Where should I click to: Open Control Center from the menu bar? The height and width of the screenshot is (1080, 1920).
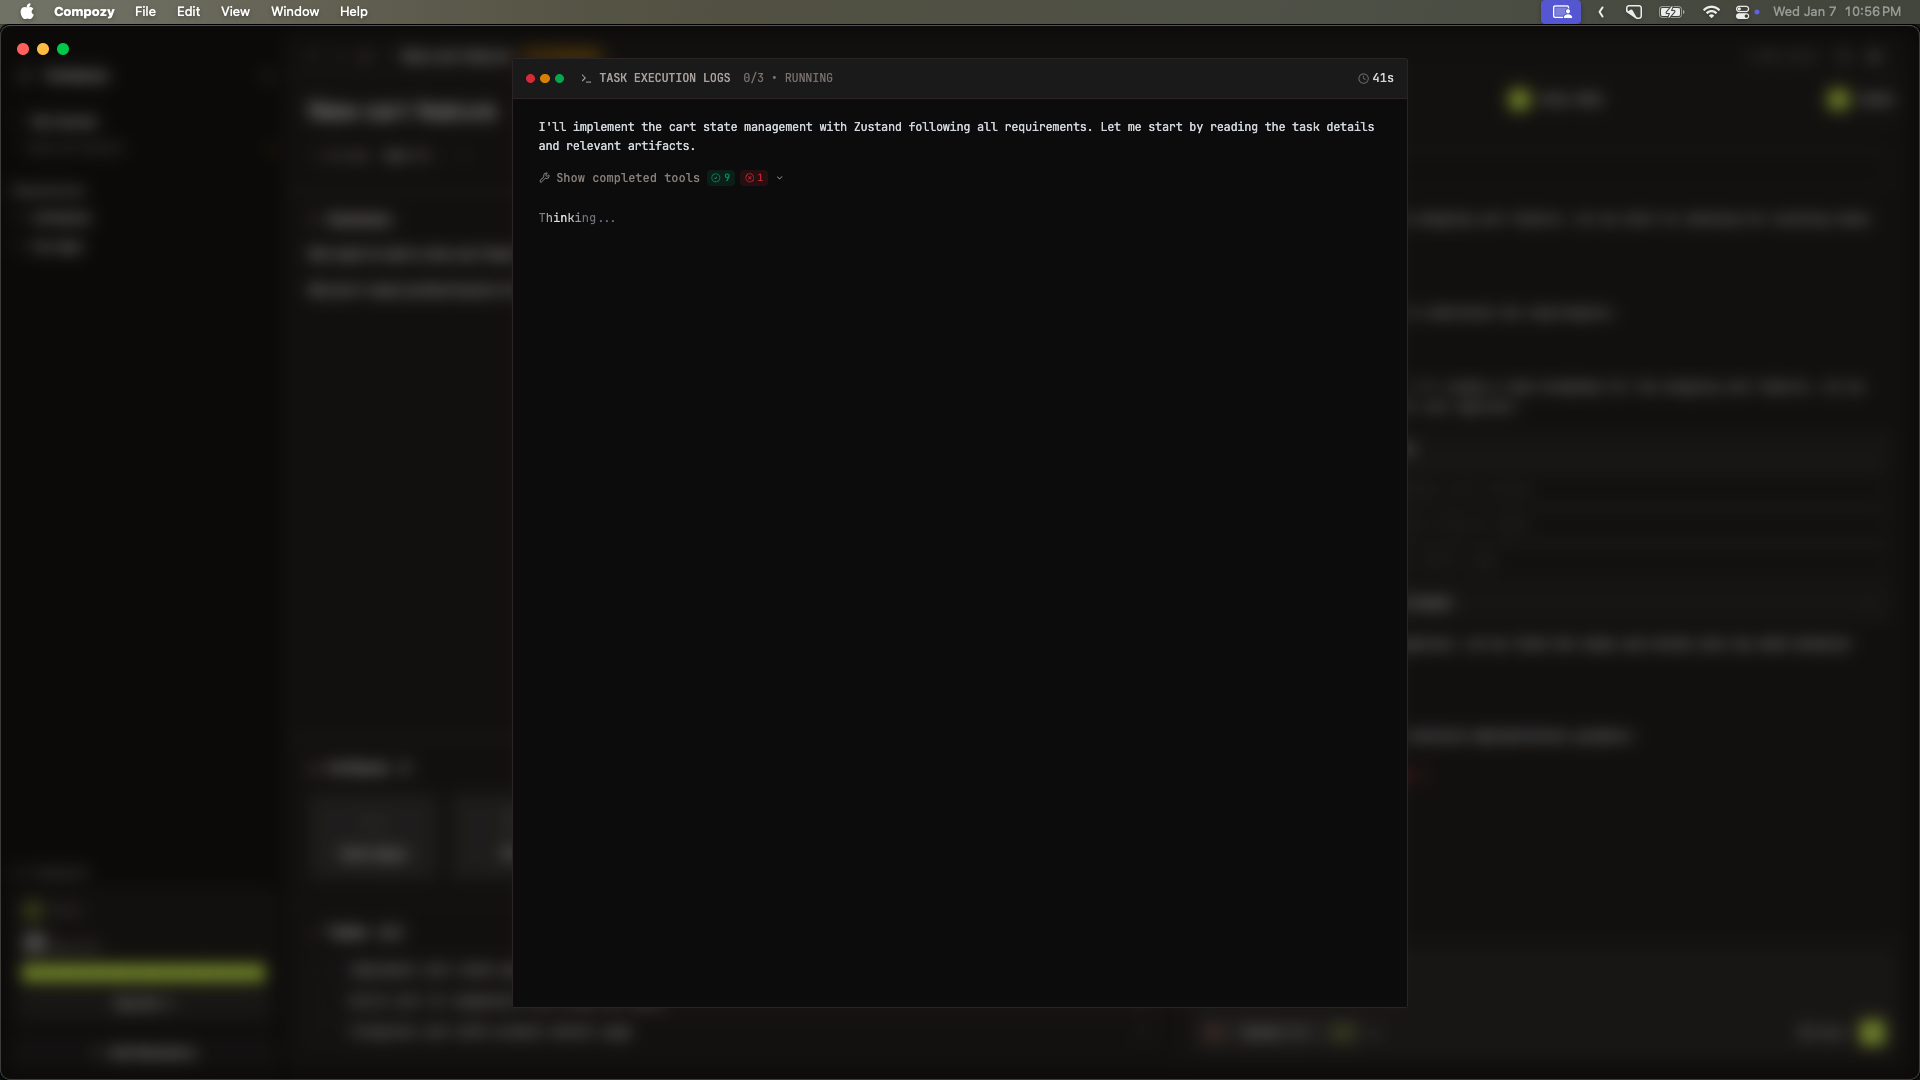tap(1744, 11)
